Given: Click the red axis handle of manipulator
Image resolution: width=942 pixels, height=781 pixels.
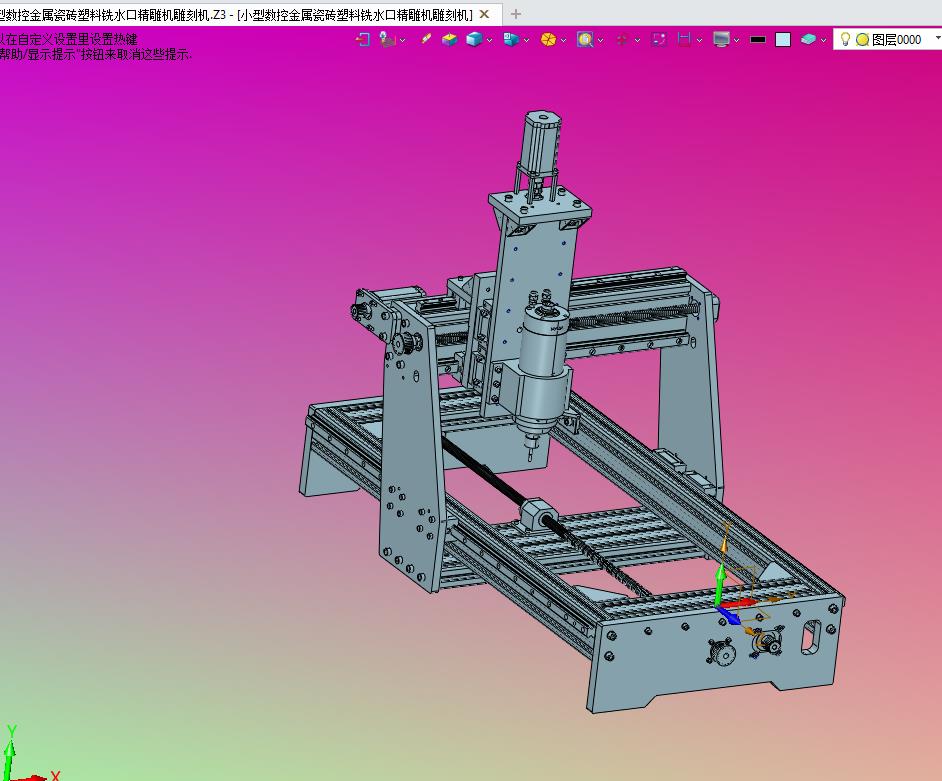Looking at the screenshot, I should pos(739,603).
